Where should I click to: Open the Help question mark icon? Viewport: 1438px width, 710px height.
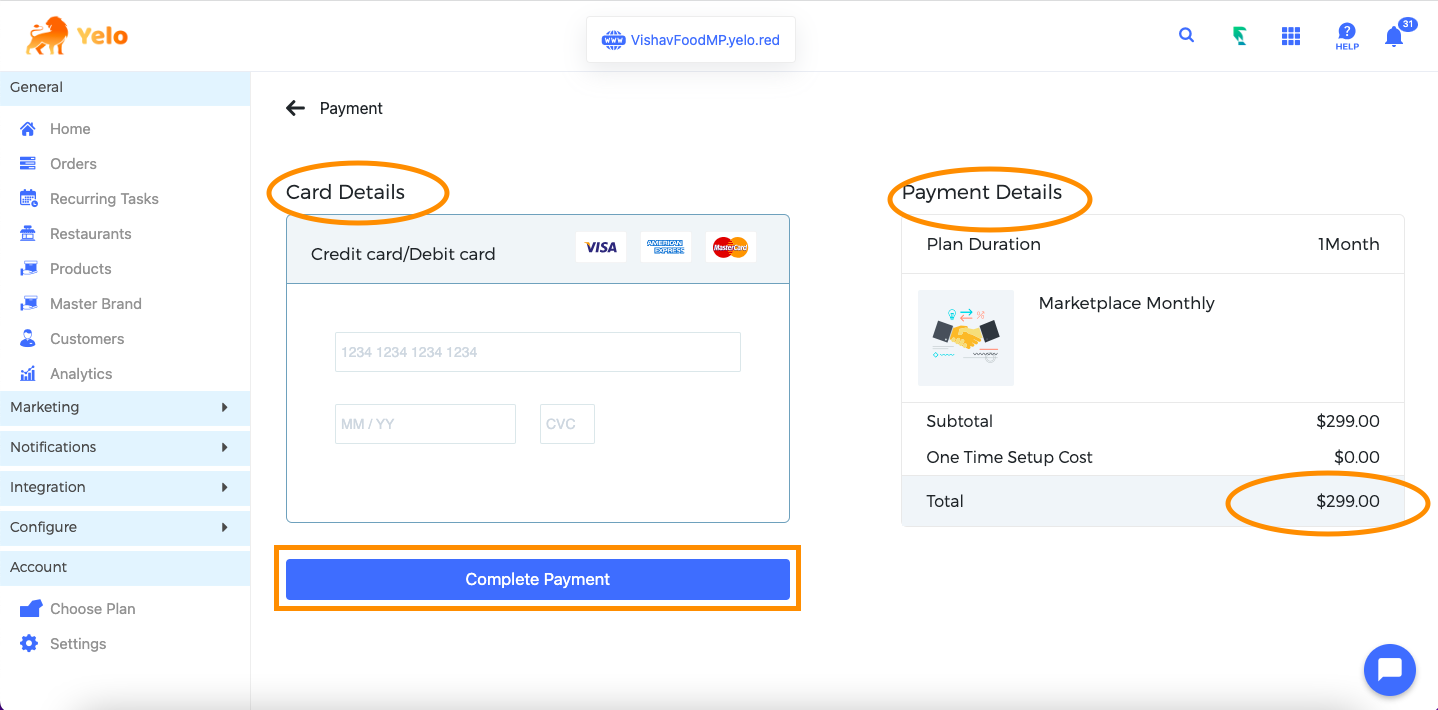pyautogui.click(x=1347, y=36)
